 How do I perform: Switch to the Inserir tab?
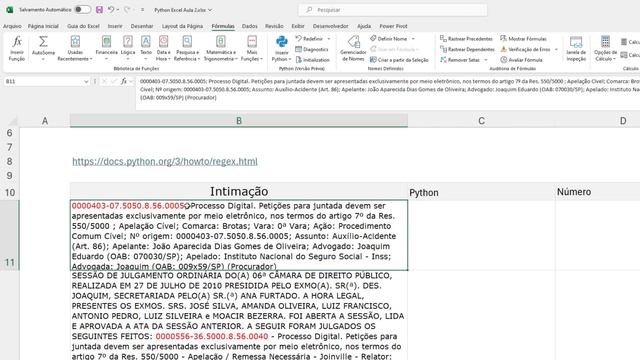(115, 26)
